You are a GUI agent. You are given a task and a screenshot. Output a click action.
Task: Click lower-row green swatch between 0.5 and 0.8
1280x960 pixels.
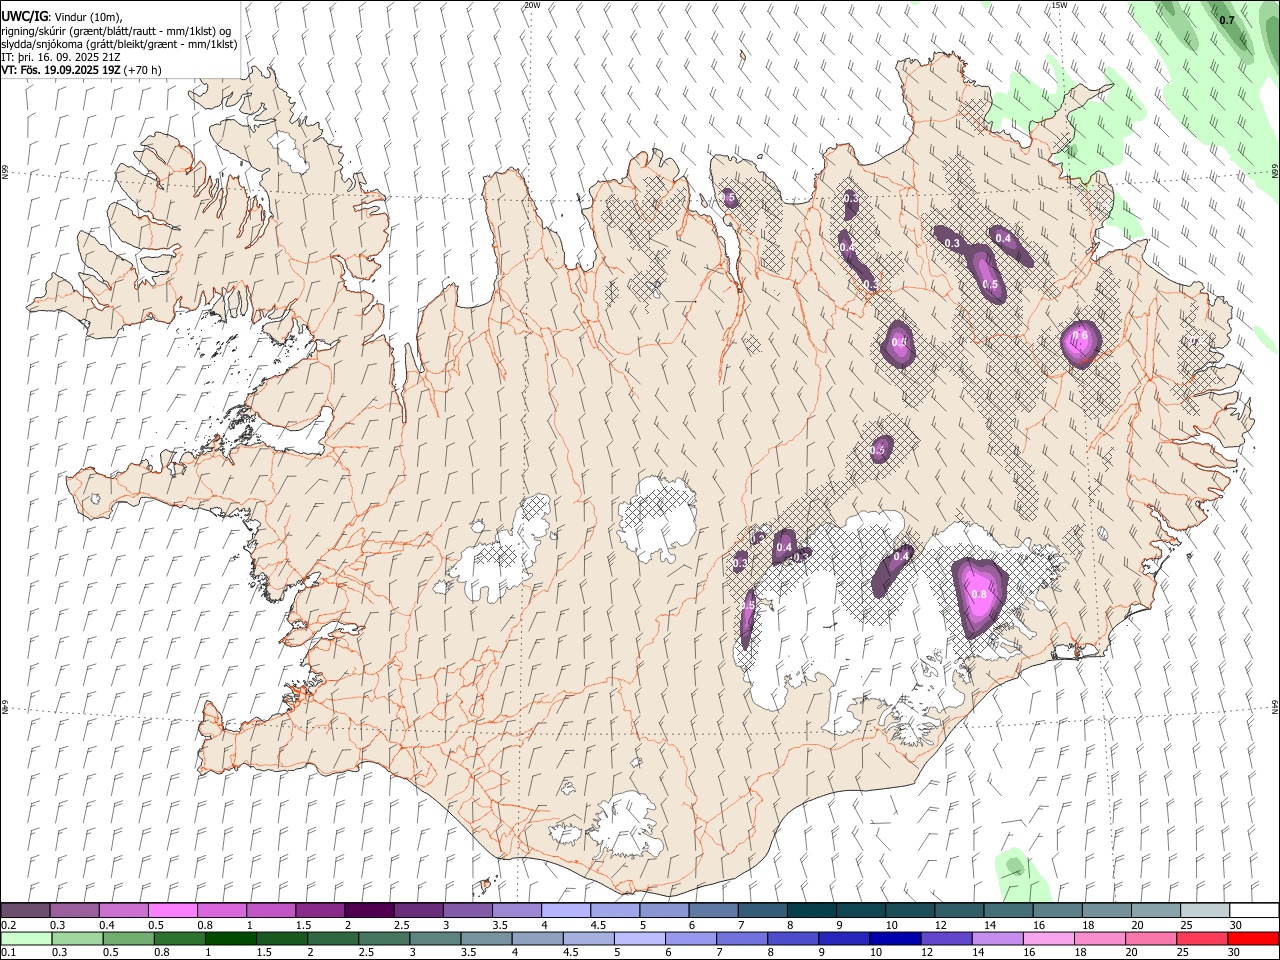129,938
